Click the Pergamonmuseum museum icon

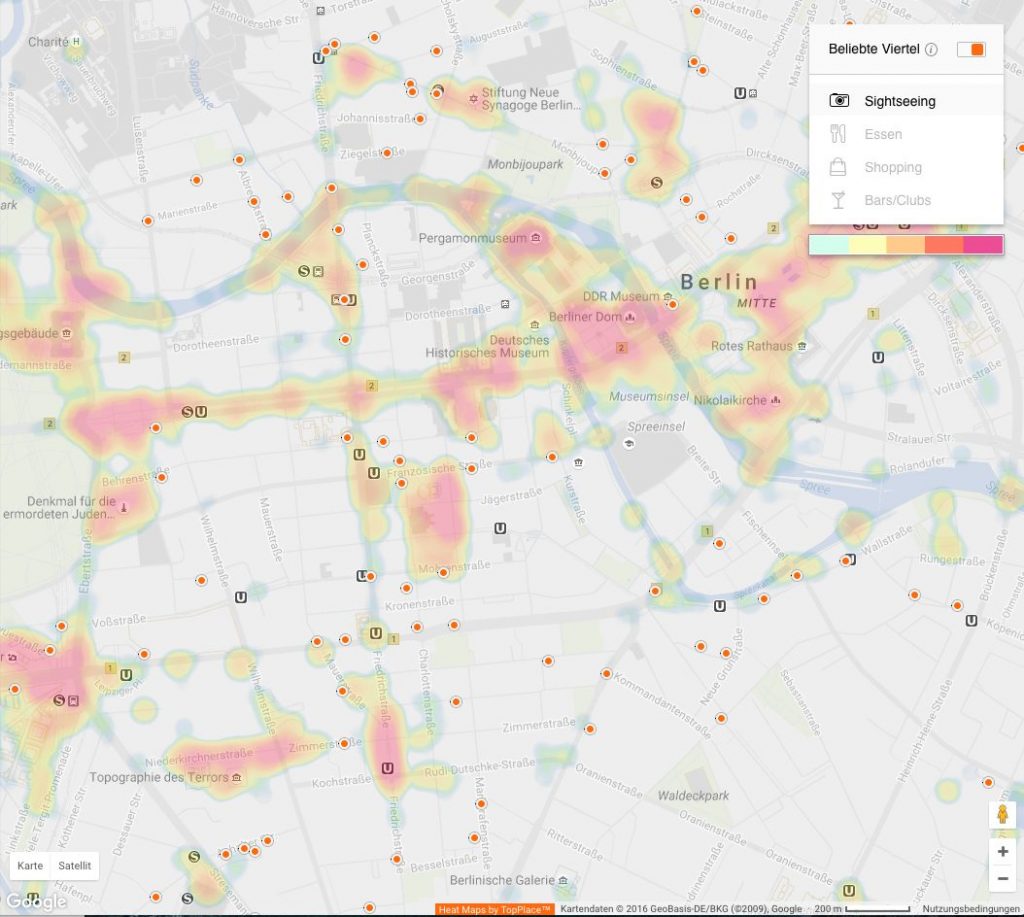coord(536,238)
